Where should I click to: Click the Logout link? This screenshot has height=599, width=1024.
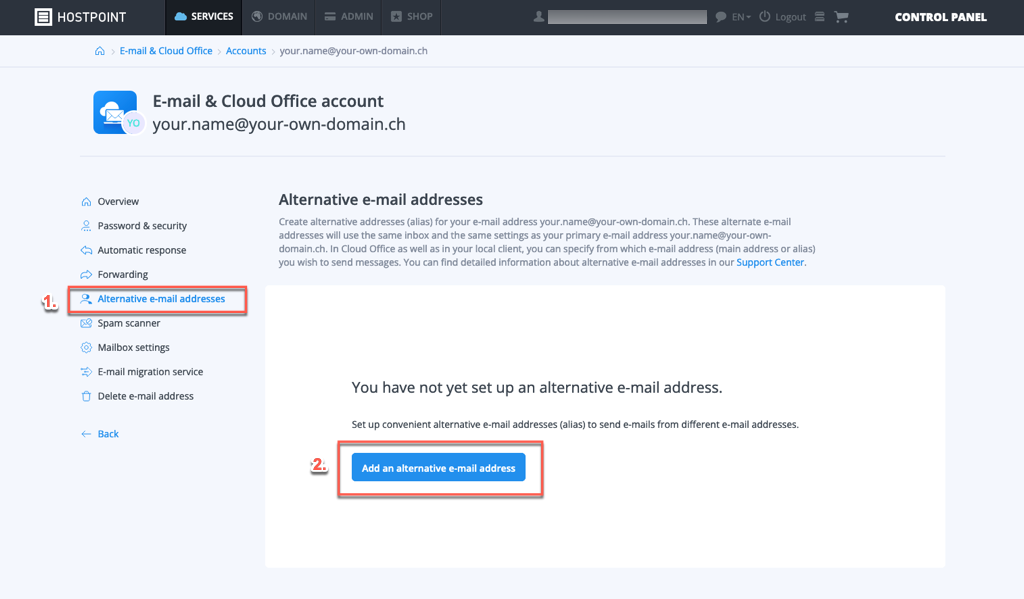pos(782,17)
